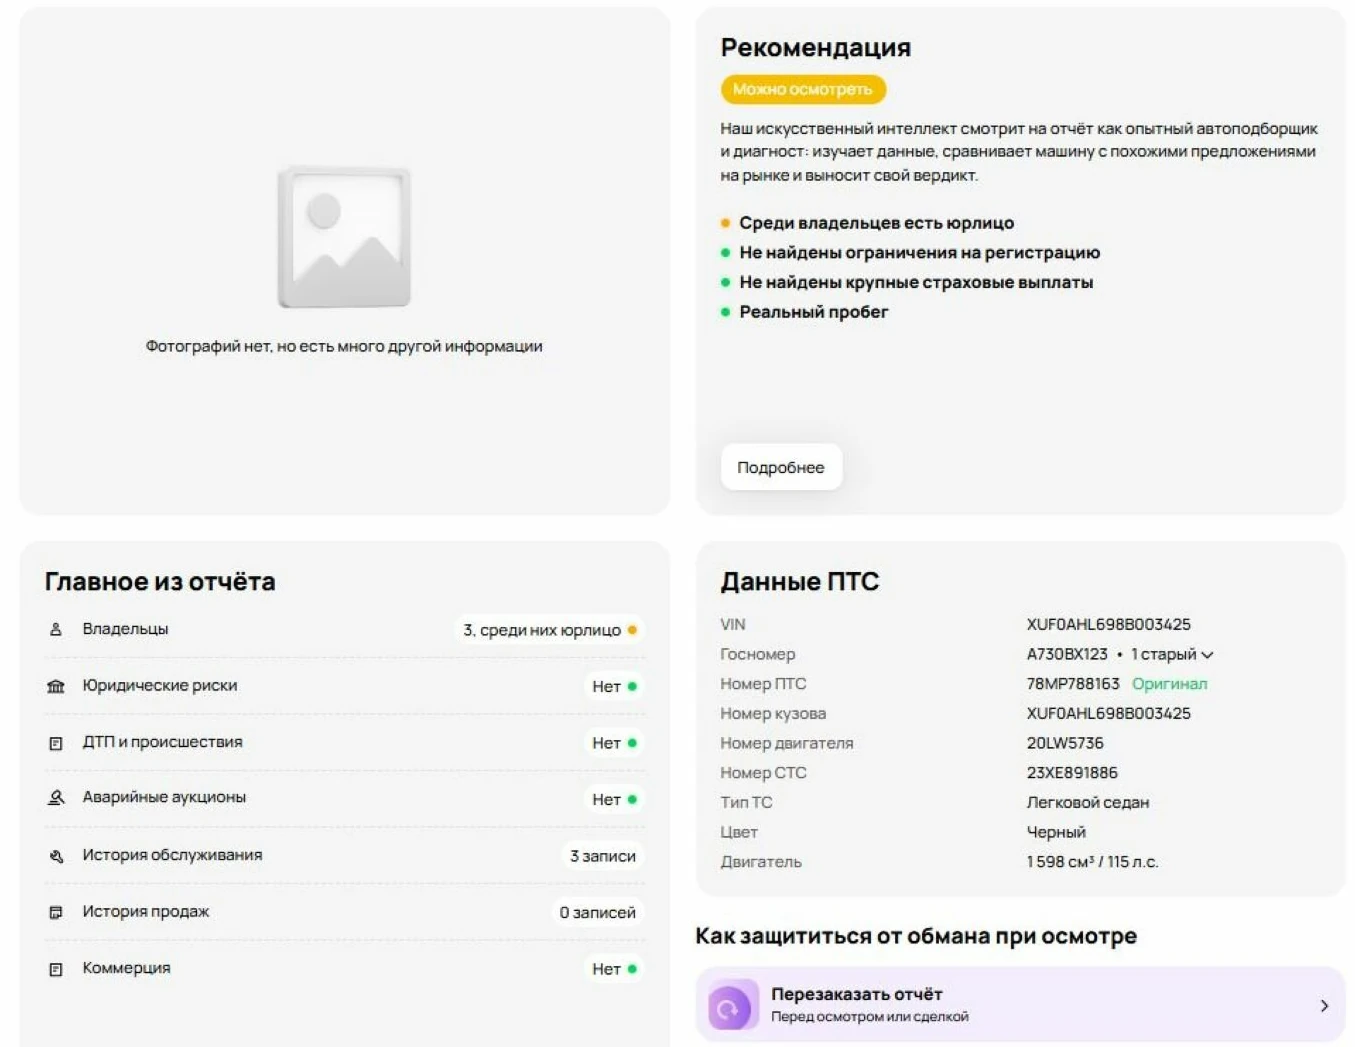Click the 'Можно осмотреть' yellow badge

[x=803, y=89]
